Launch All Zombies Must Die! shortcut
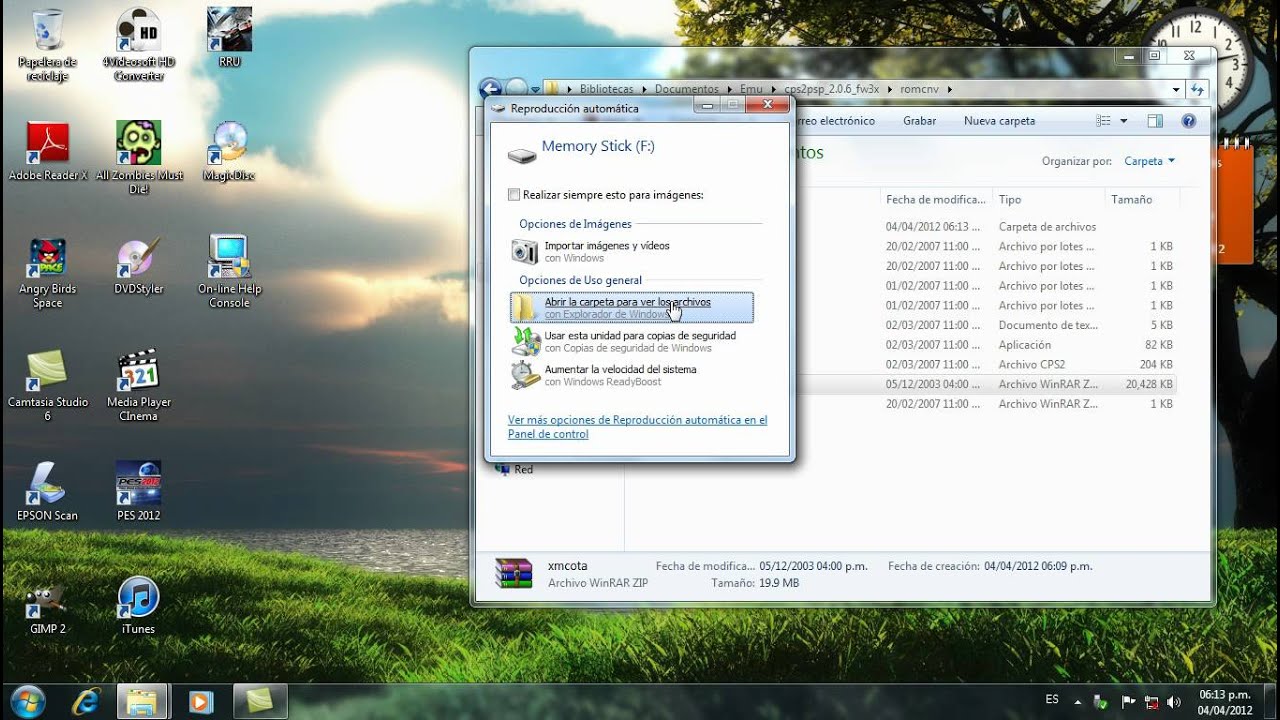Image resolution: width=1280 pixels, height=720 pixels. (x=138, y=158)
